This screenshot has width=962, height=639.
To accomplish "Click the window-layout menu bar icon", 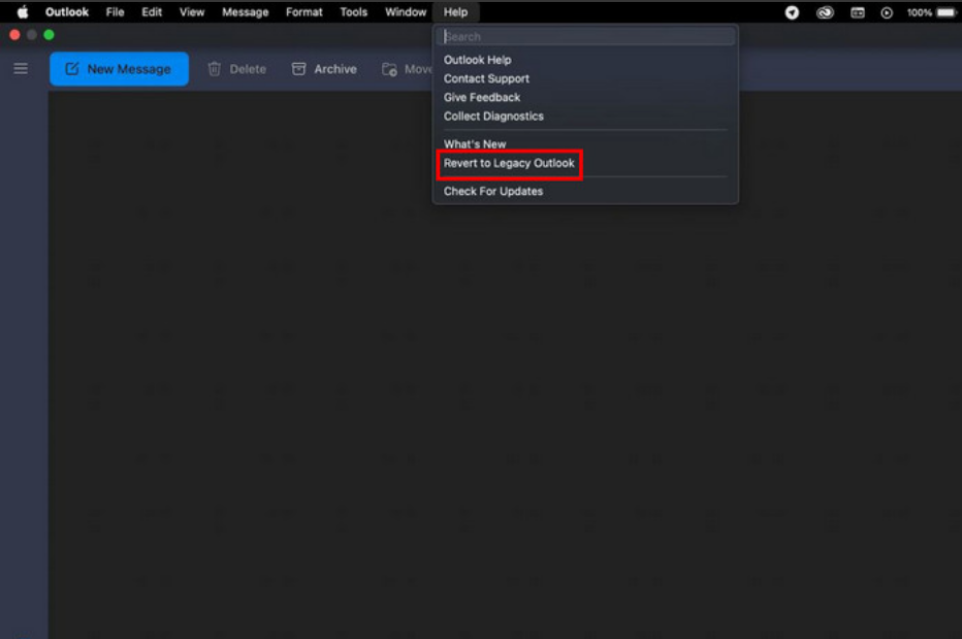I will click(858, 12).
